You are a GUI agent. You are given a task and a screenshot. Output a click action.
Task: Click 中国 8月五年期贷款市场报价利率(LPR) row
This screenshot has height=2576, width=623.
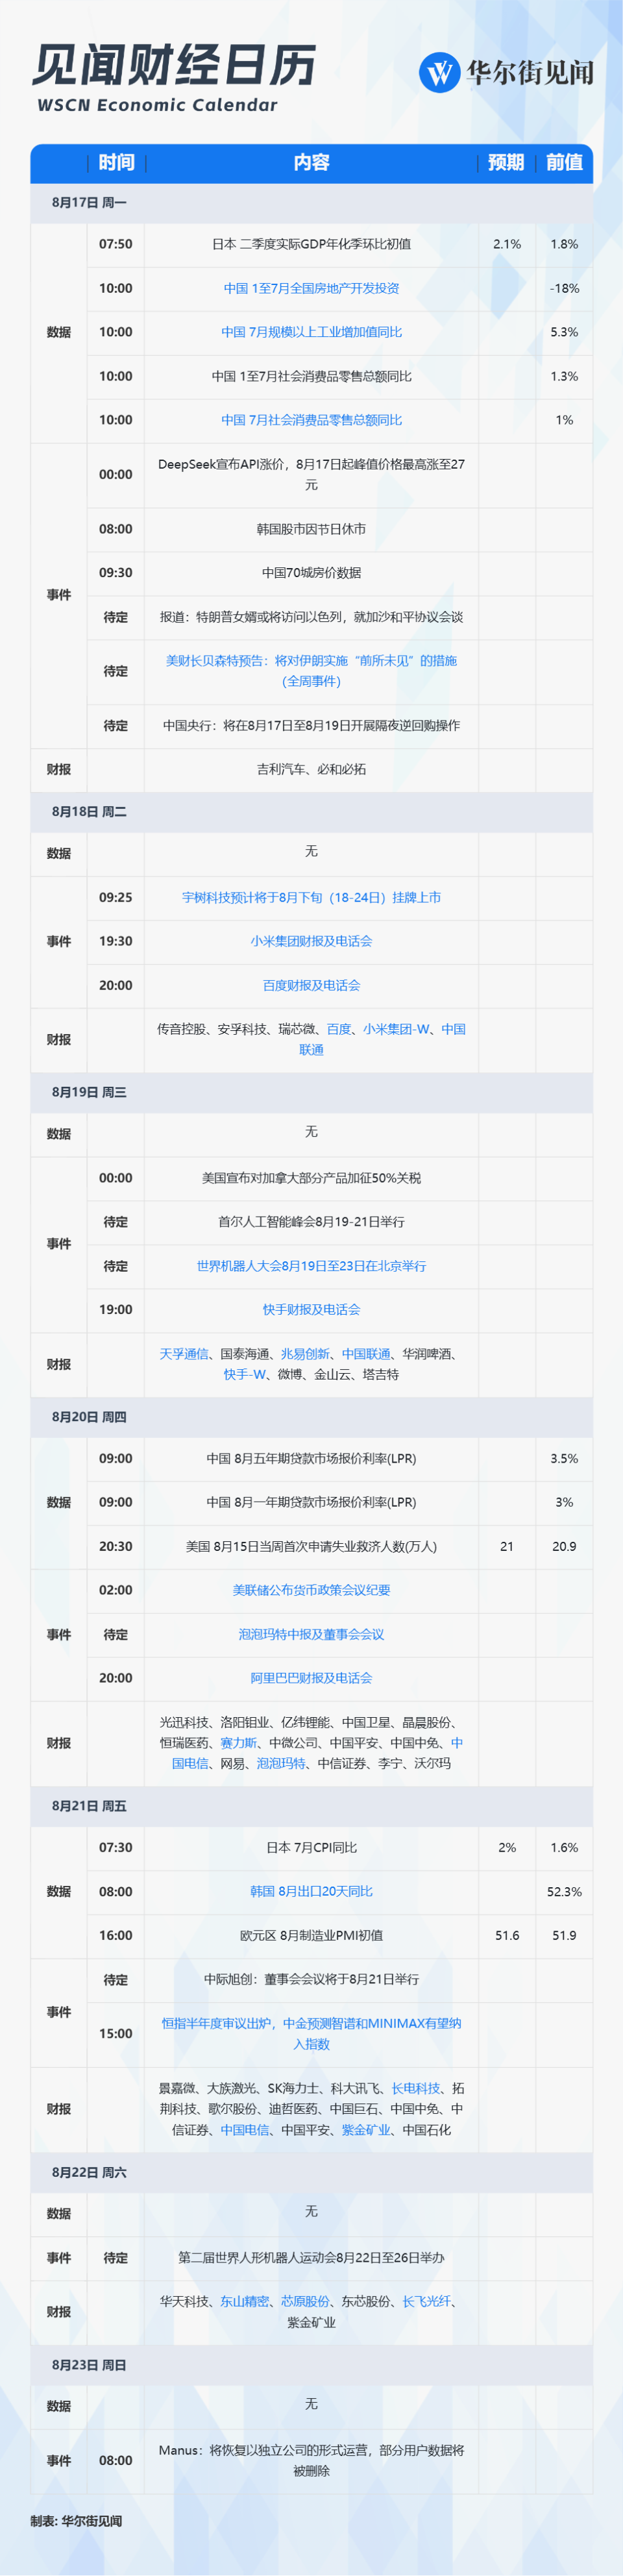(x=311, y=1459)
